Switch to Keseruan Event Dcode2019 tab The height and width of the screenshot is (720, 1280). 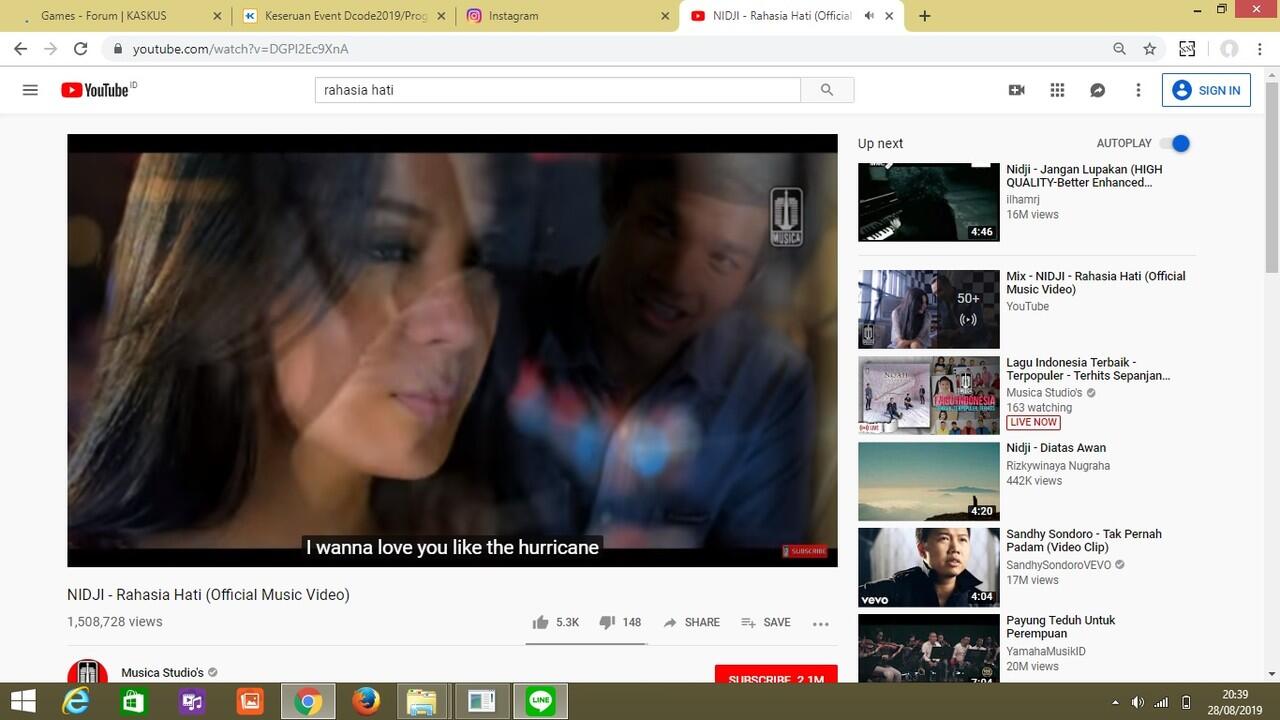[x=344, y=16]
